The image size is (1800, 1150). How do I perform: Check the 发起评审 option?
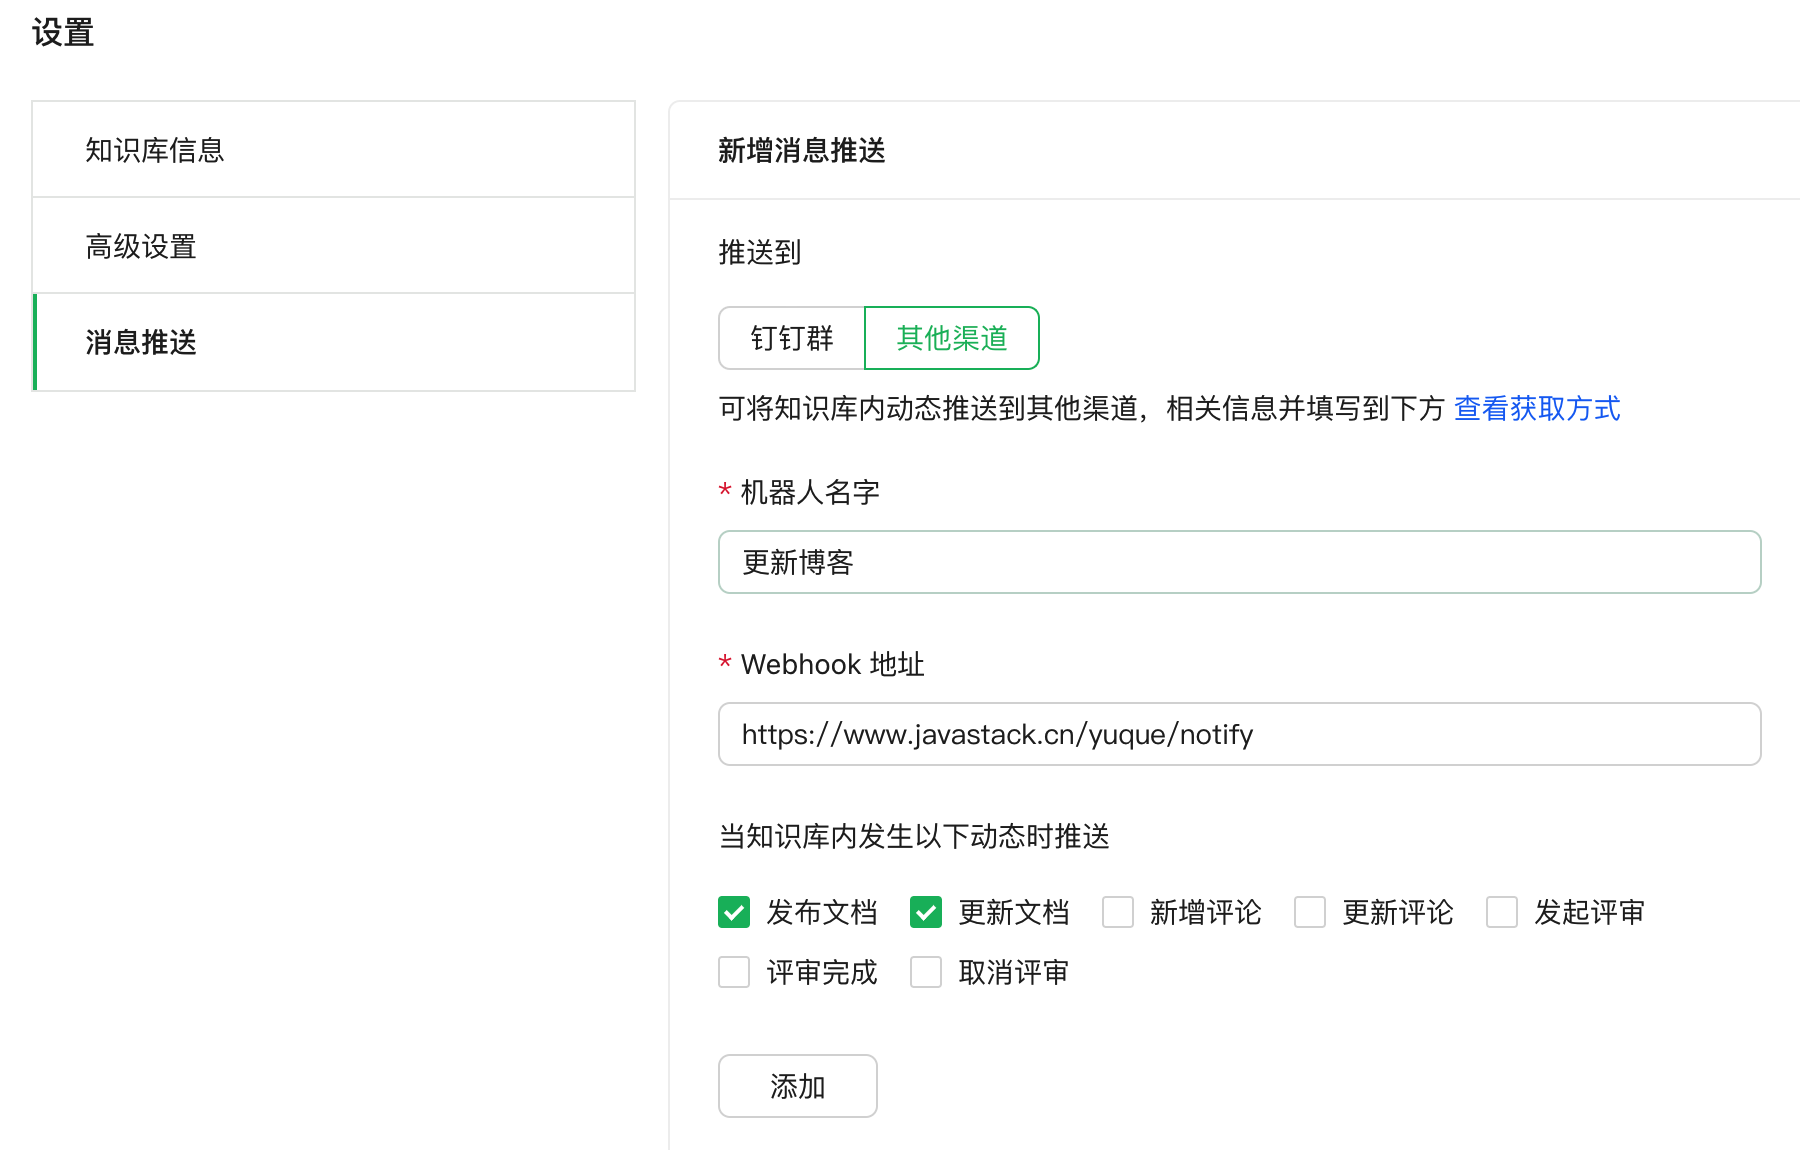click(x=1502, y=912)
